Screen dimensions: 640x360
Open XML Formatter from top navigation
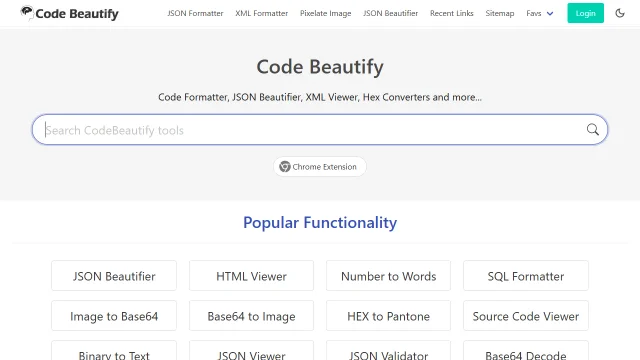[x=262, y=13]
